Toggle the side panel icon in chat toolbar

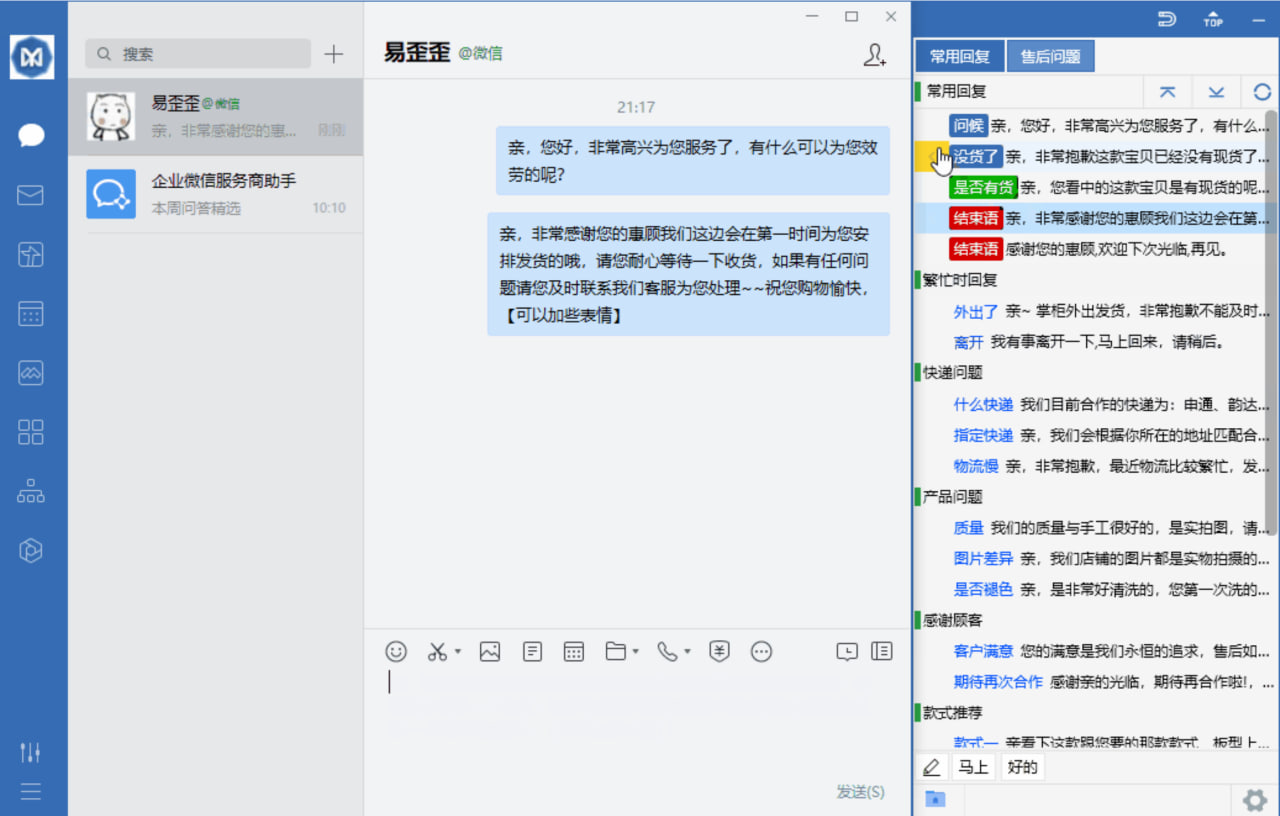[x=881, y=651]
